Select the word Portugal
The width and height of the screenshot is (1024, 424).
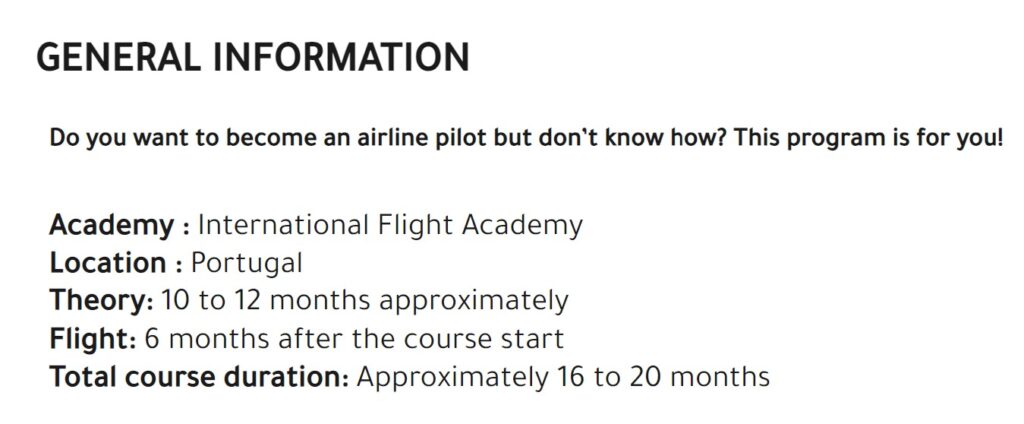click(x=246, y=265)
